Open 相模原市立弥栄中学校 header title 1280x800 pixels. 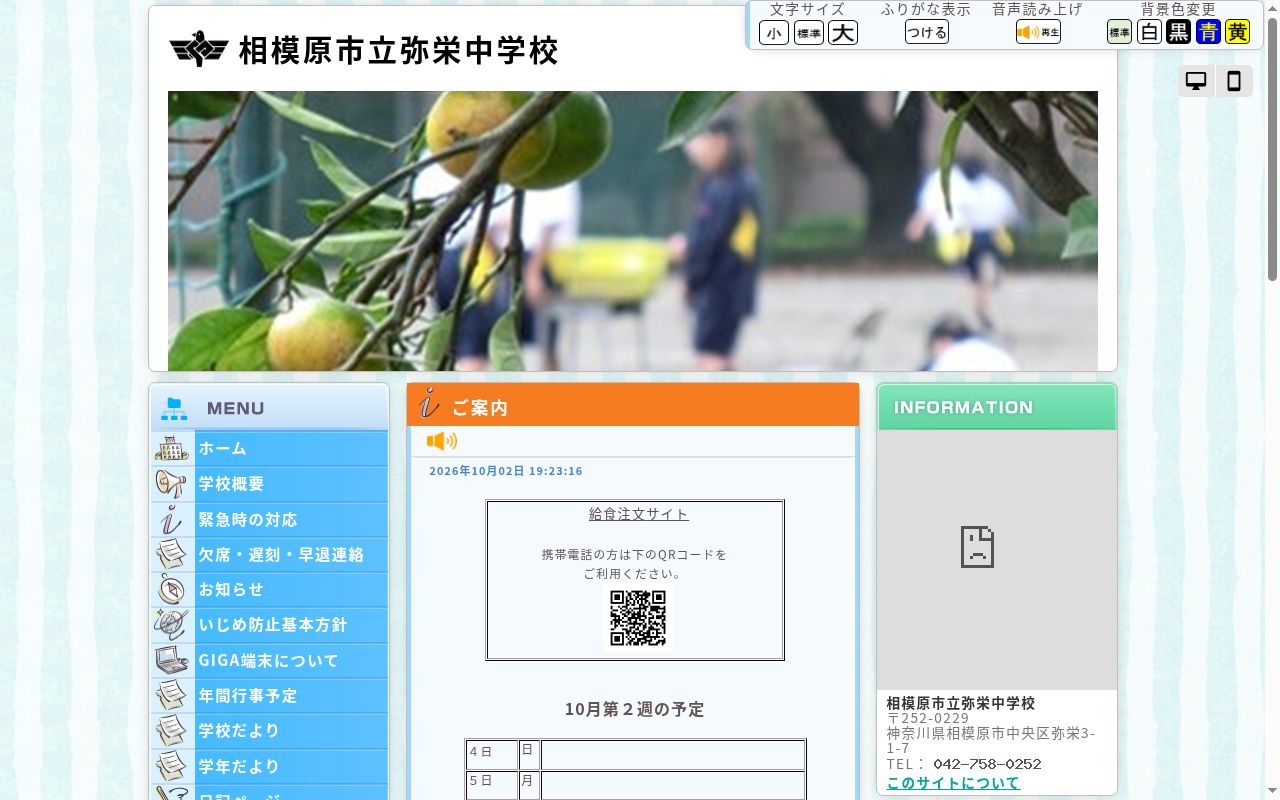(x=398, y=50)
